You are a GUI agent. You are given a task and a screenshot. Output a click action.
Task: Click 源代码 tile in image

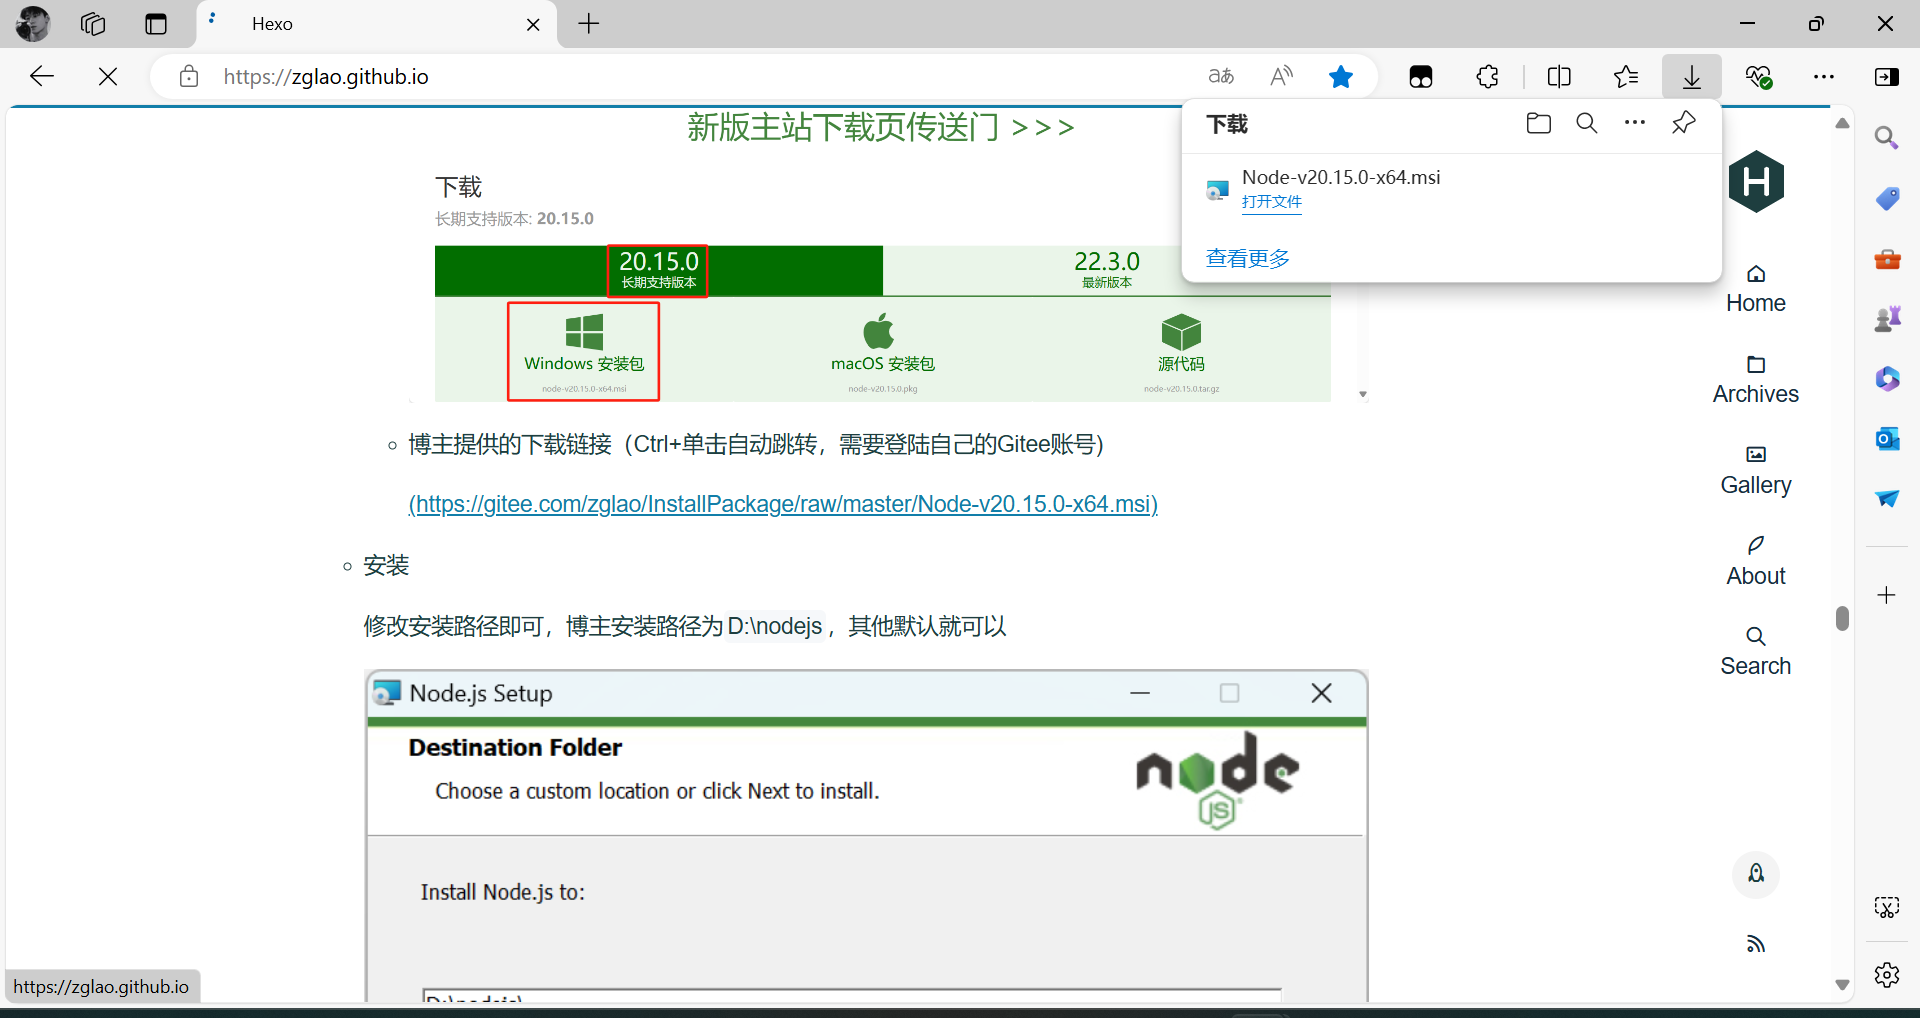(x=1181, y=352)
